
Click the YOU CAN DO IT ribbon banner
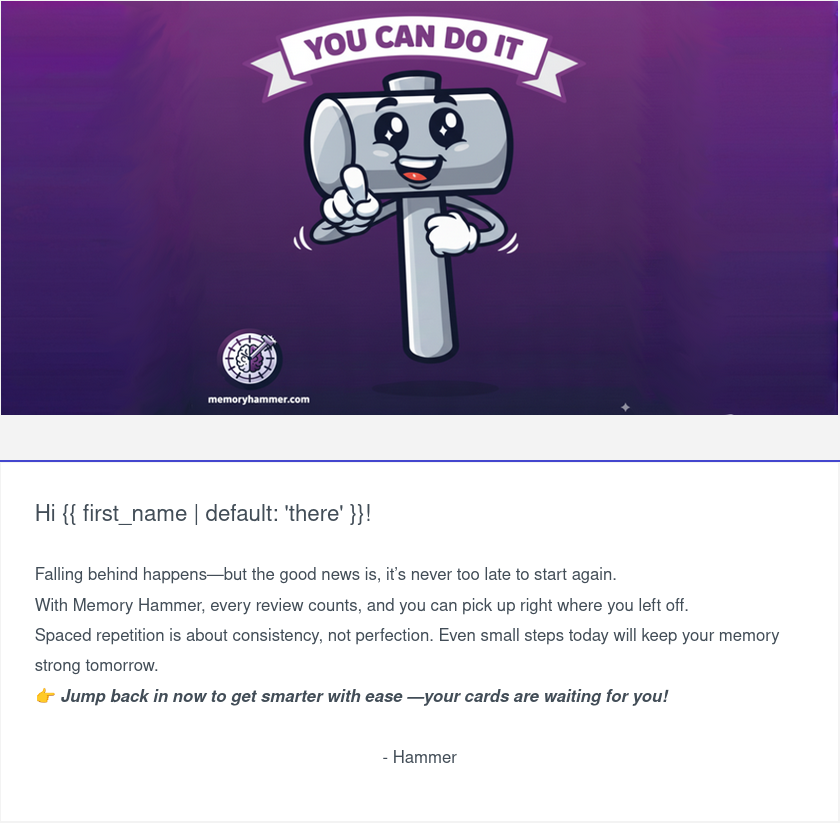point(414,56)
